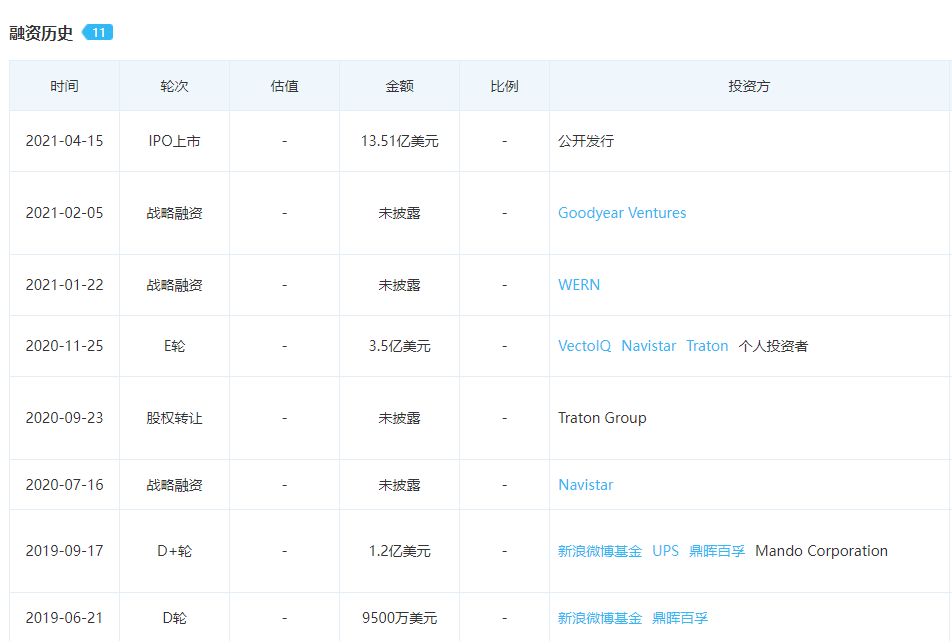Select the date 2020-09-23

pyautogui.click(x=64, y=418)
